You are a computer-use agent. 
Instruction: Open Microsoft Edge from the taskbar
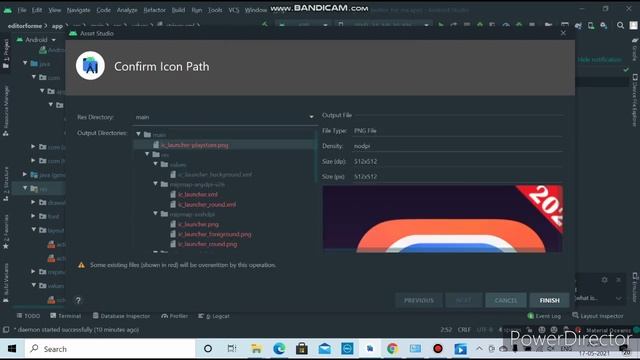pyautogui.click(x=279, y=349)
